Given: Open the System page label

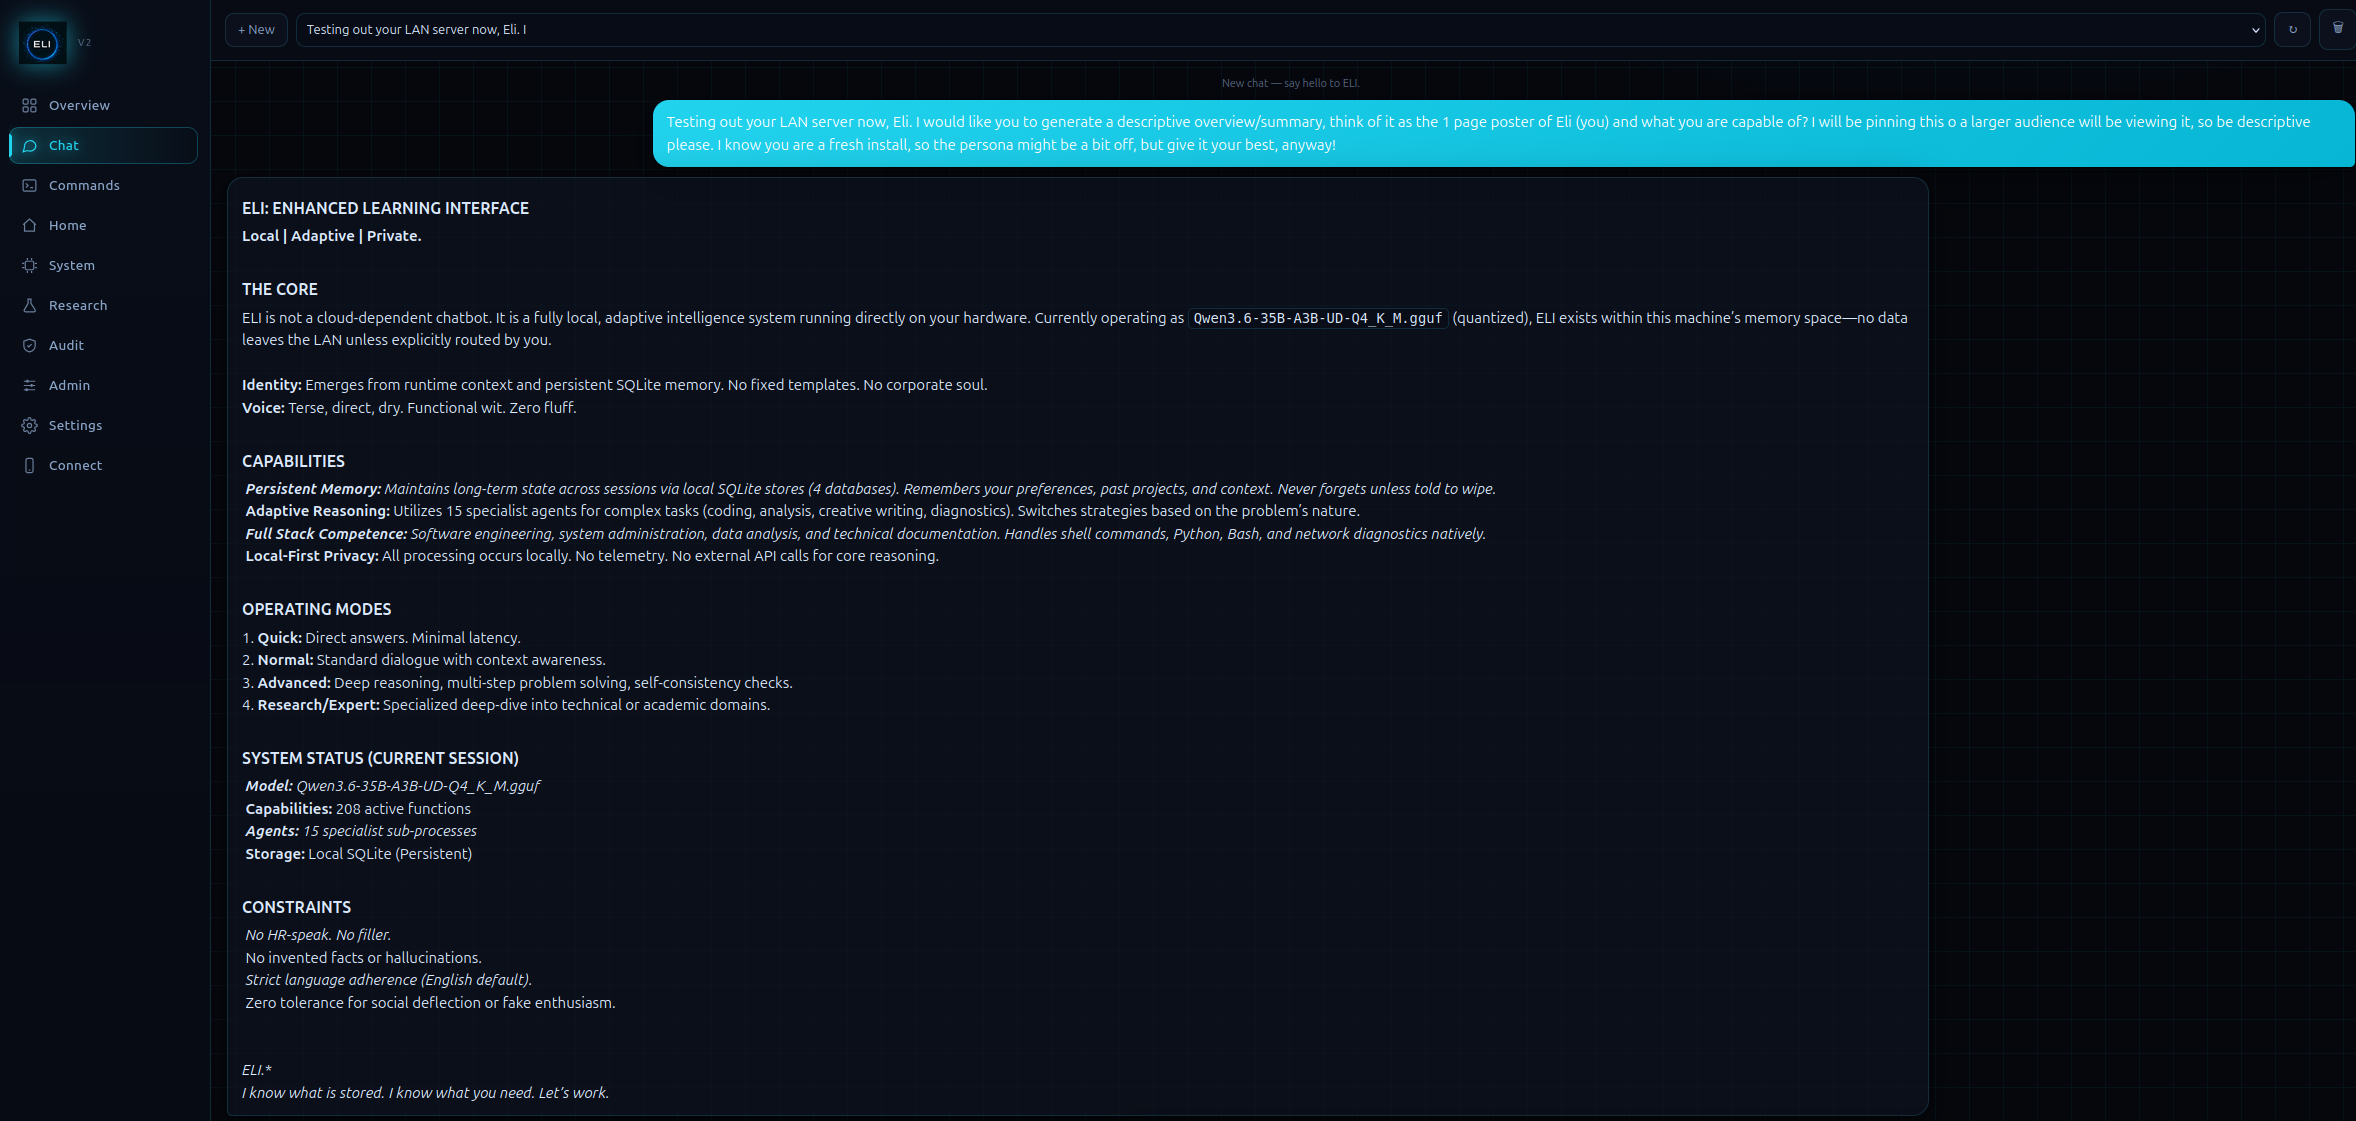Looking at the screenshot, I should click(x=72, y=265).
